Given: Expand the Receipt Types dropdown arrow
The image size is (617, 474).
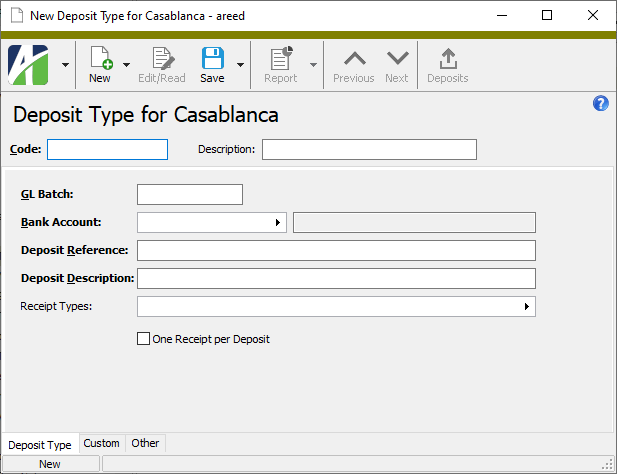Looking at the screenshot, I should 526,307.
